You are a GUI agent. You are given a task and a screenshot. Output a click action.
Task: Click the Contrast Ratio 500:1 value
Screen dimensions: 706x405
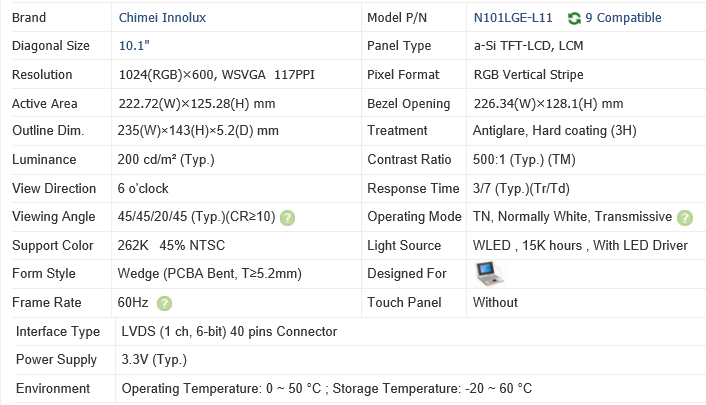[x=526, y=160]
